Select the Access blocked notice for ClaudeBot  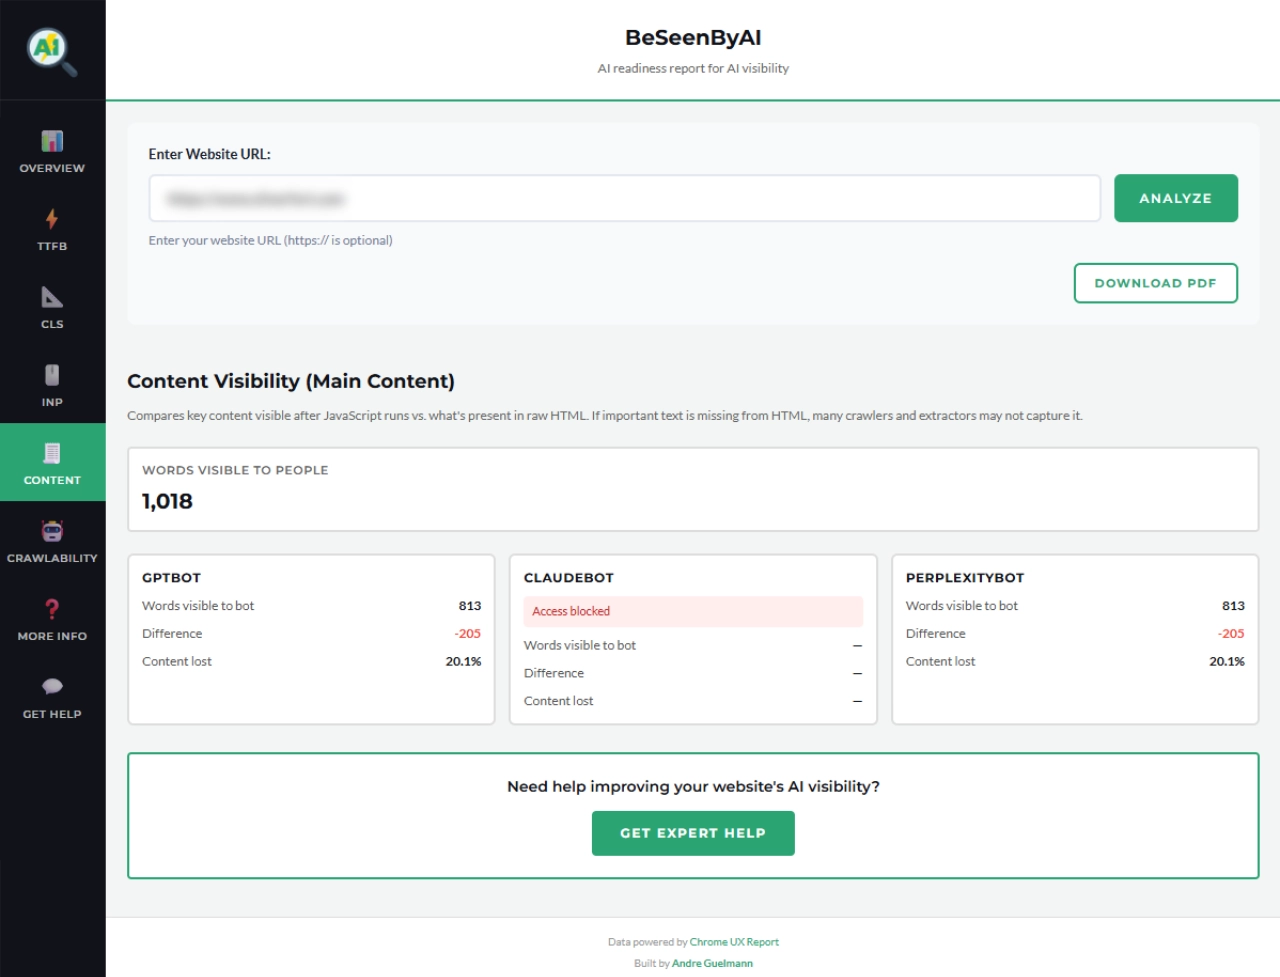[693, 610]
